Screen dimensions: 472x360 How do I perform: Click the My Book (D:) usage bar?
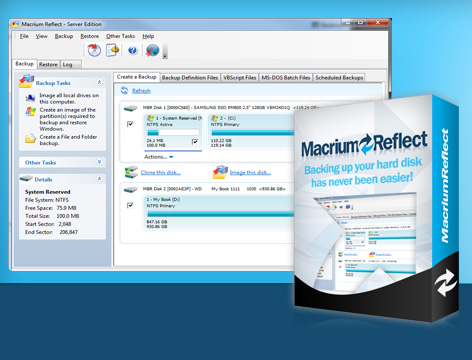tap(221, 214)
